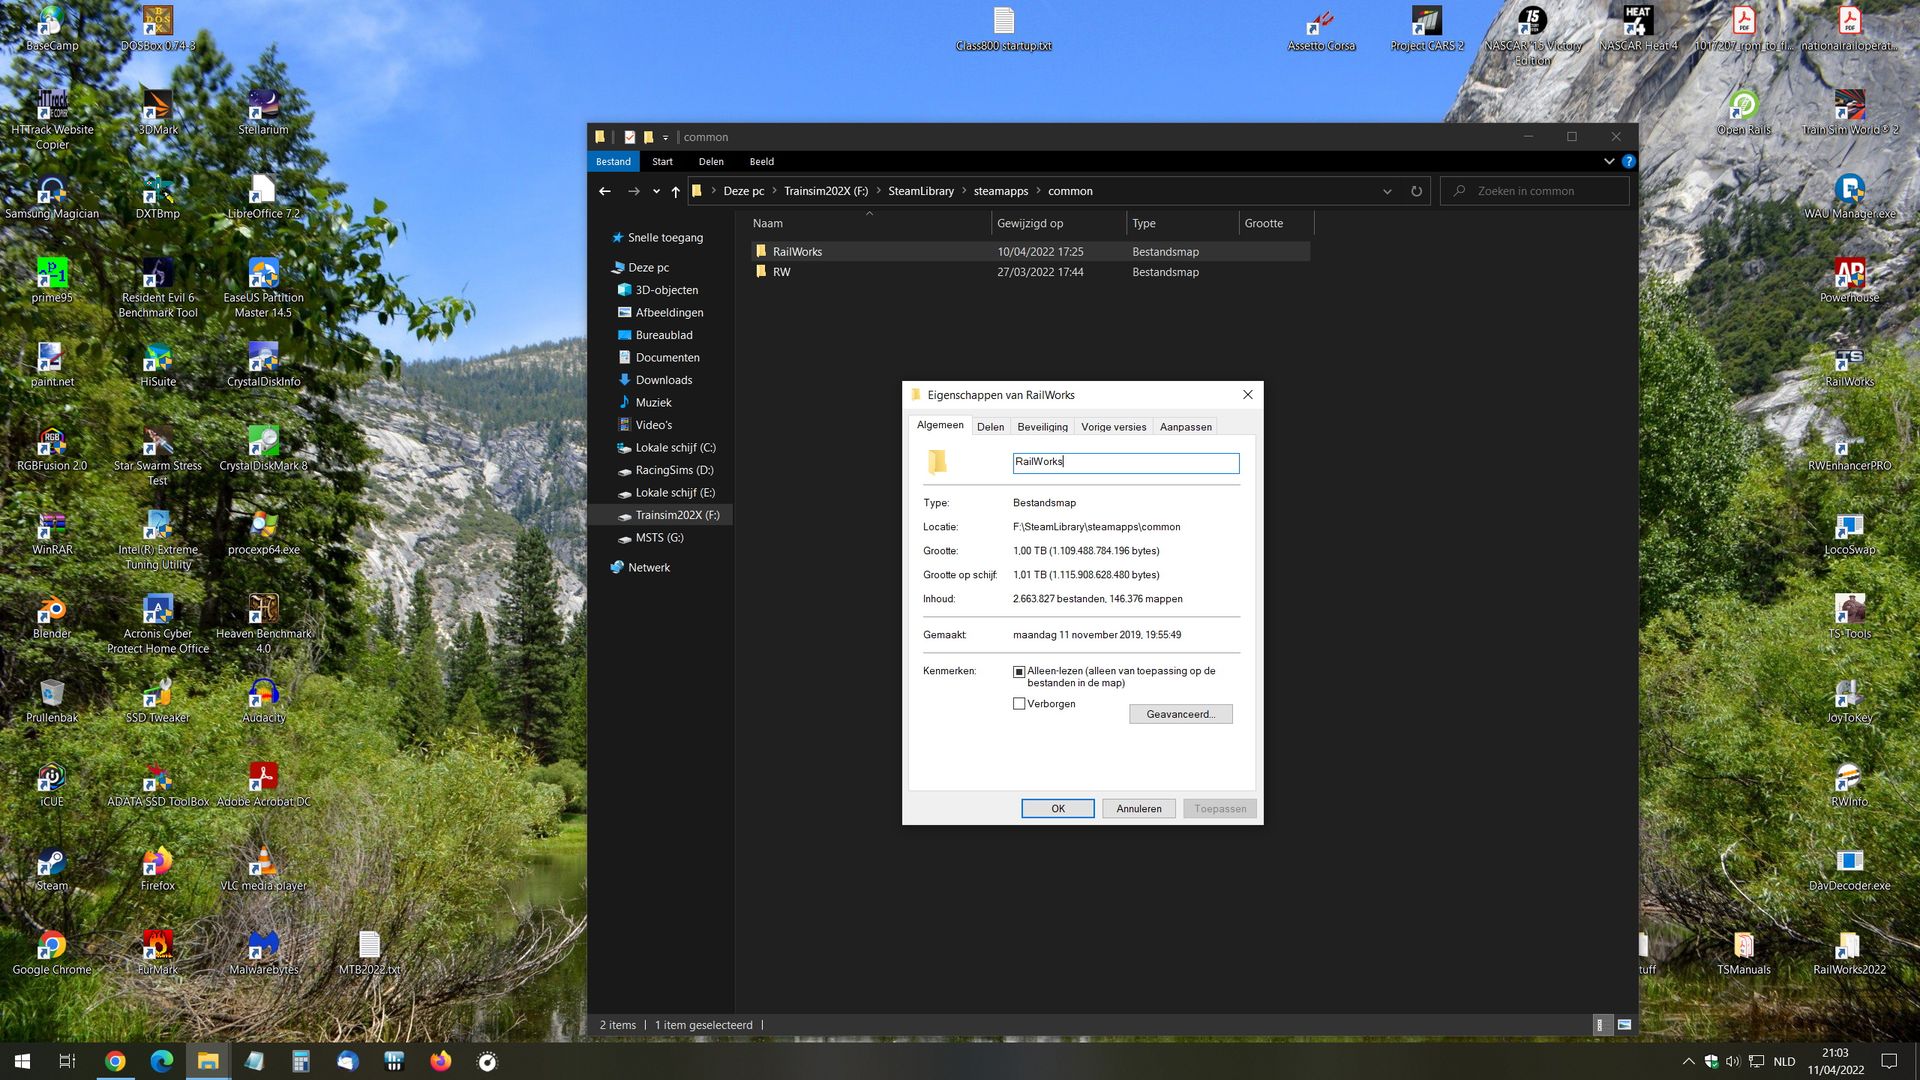
Task: Click the Up one level arrow in Explorer
Action: point(676,191)
